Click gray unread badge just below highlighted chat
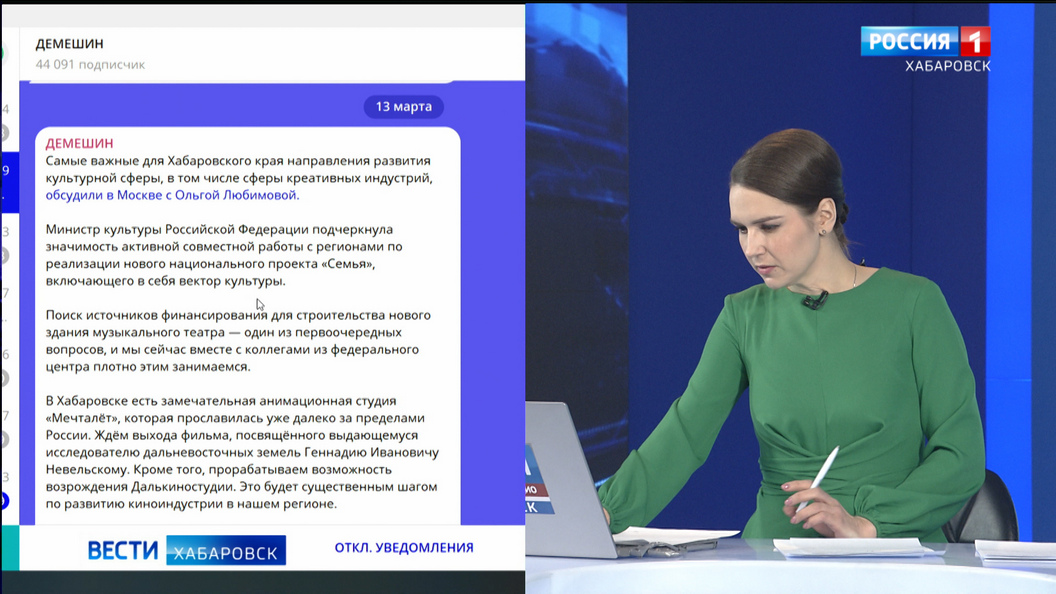The image size is (1056, 594). click(4, 256)
